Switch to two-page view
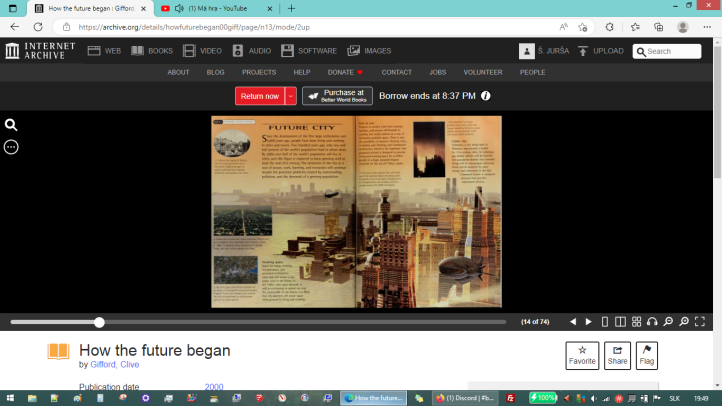This screenshot has width=722, height=406. tap(620, 322)
